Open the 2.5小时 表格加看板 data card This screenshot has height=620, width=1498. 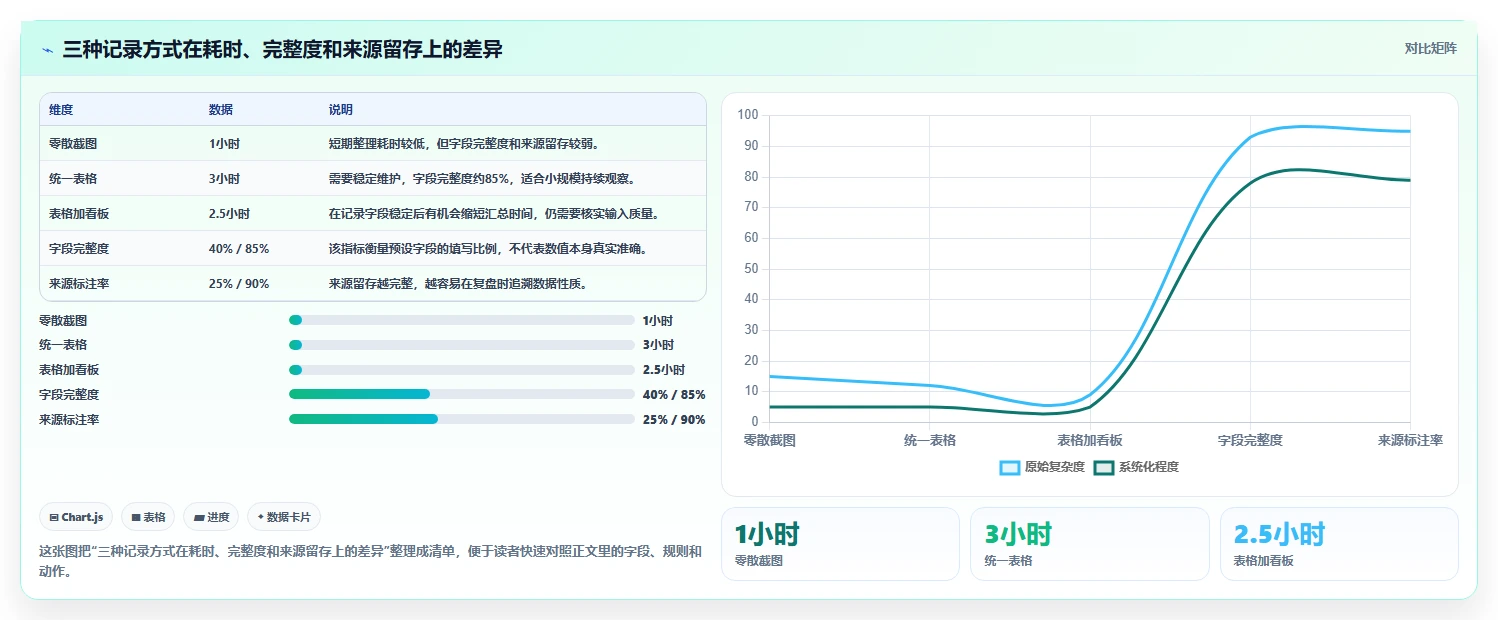tap(1339, 544)
